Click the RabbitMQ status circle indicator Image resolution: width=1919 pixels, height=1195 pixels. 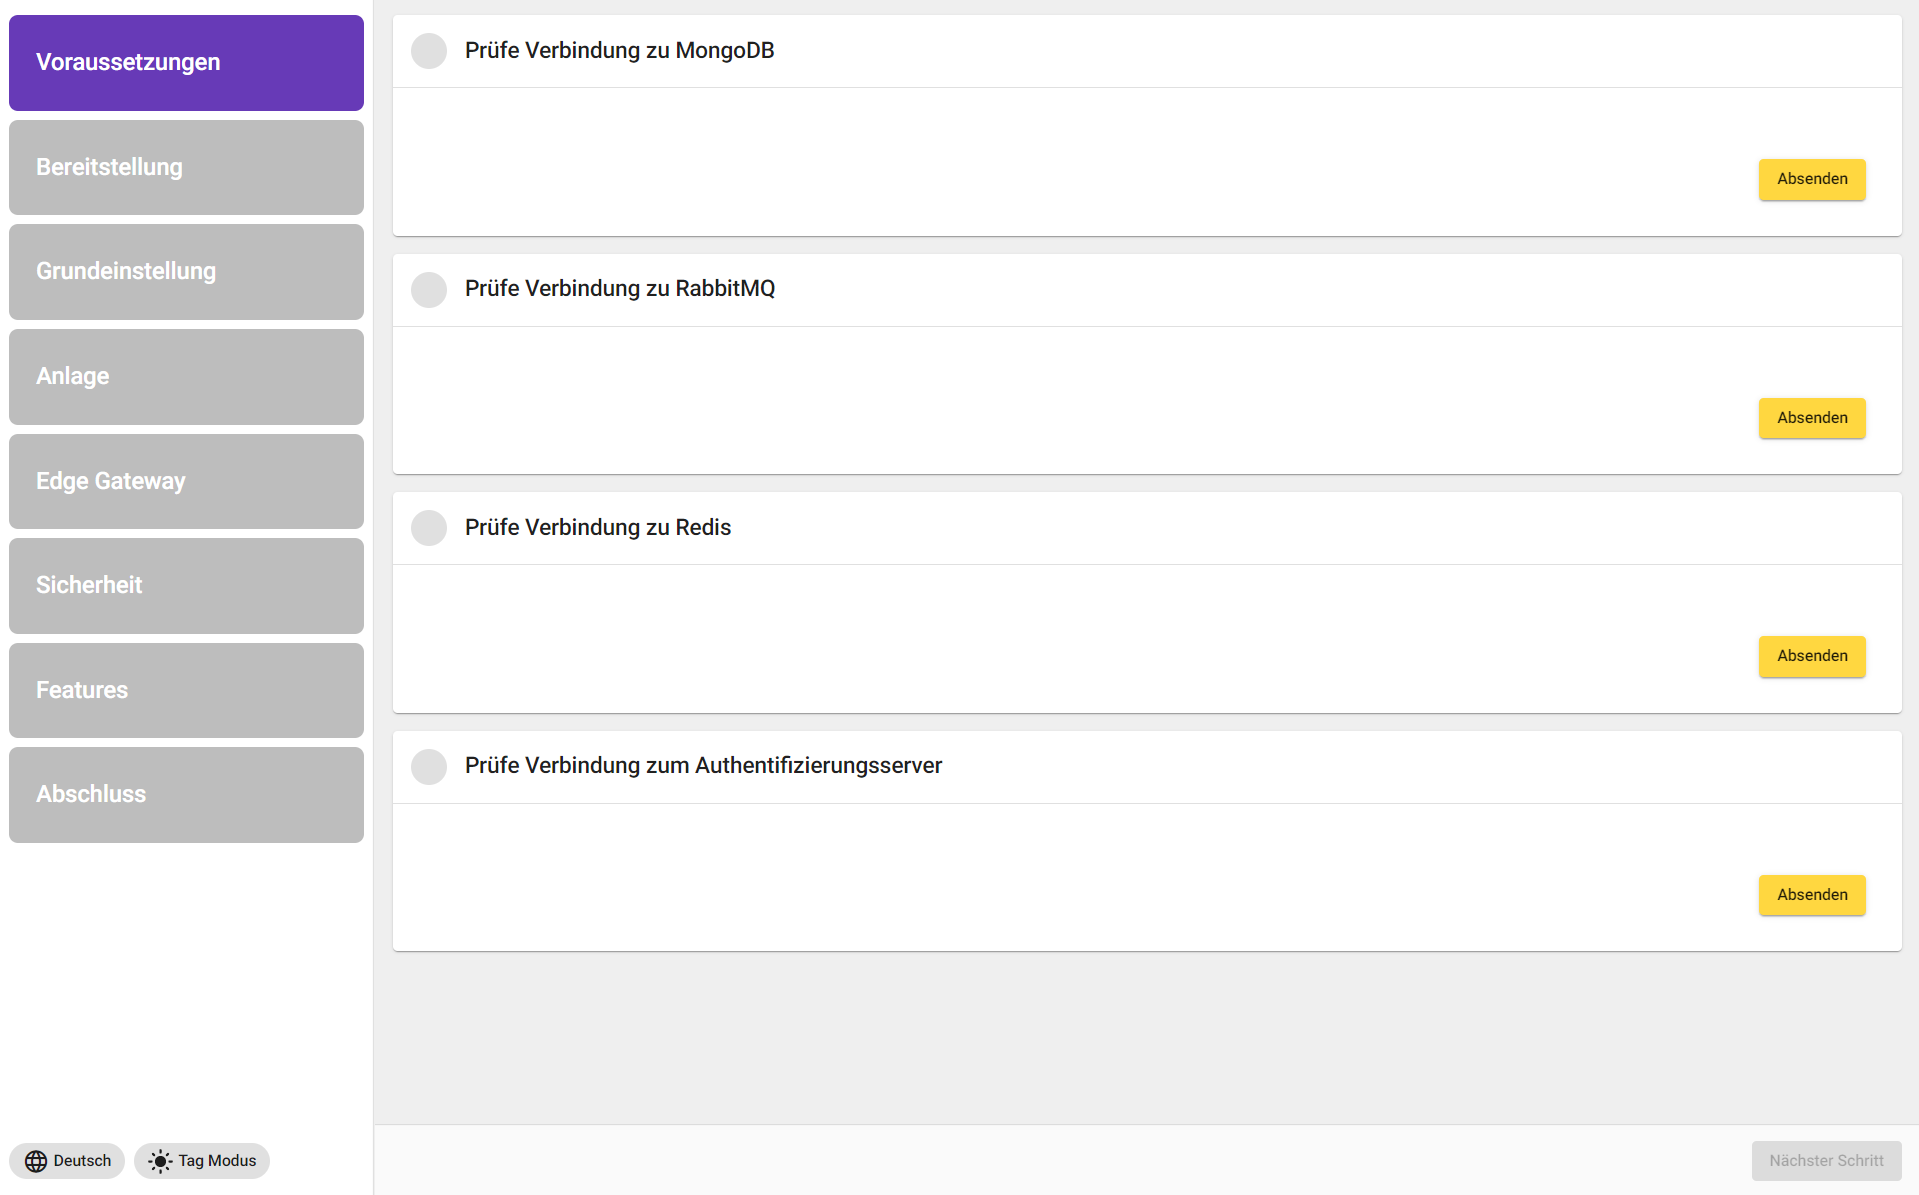[429, 290]
